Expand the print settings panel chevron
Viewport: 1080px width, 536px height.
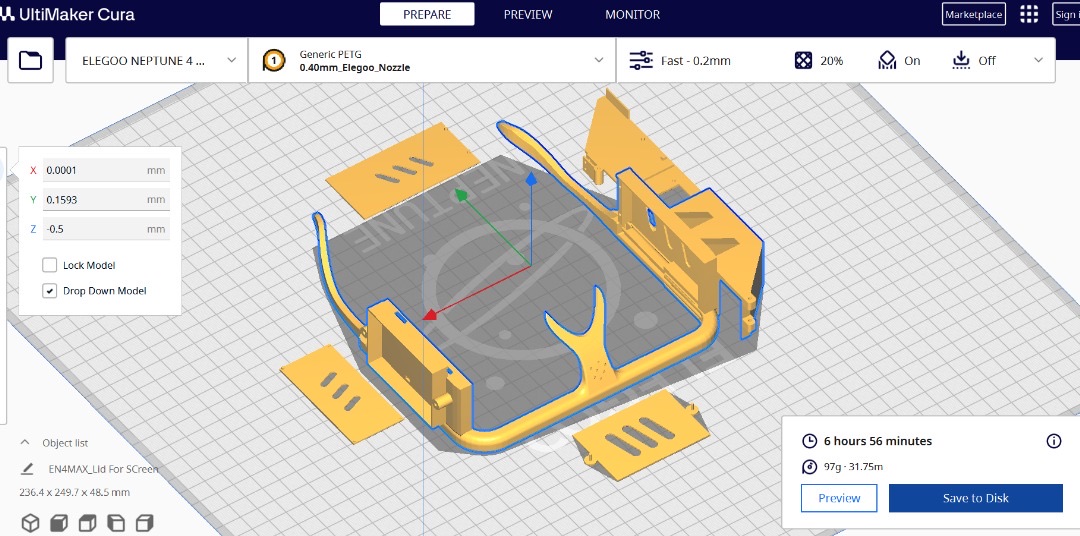tap(1039, 61)
